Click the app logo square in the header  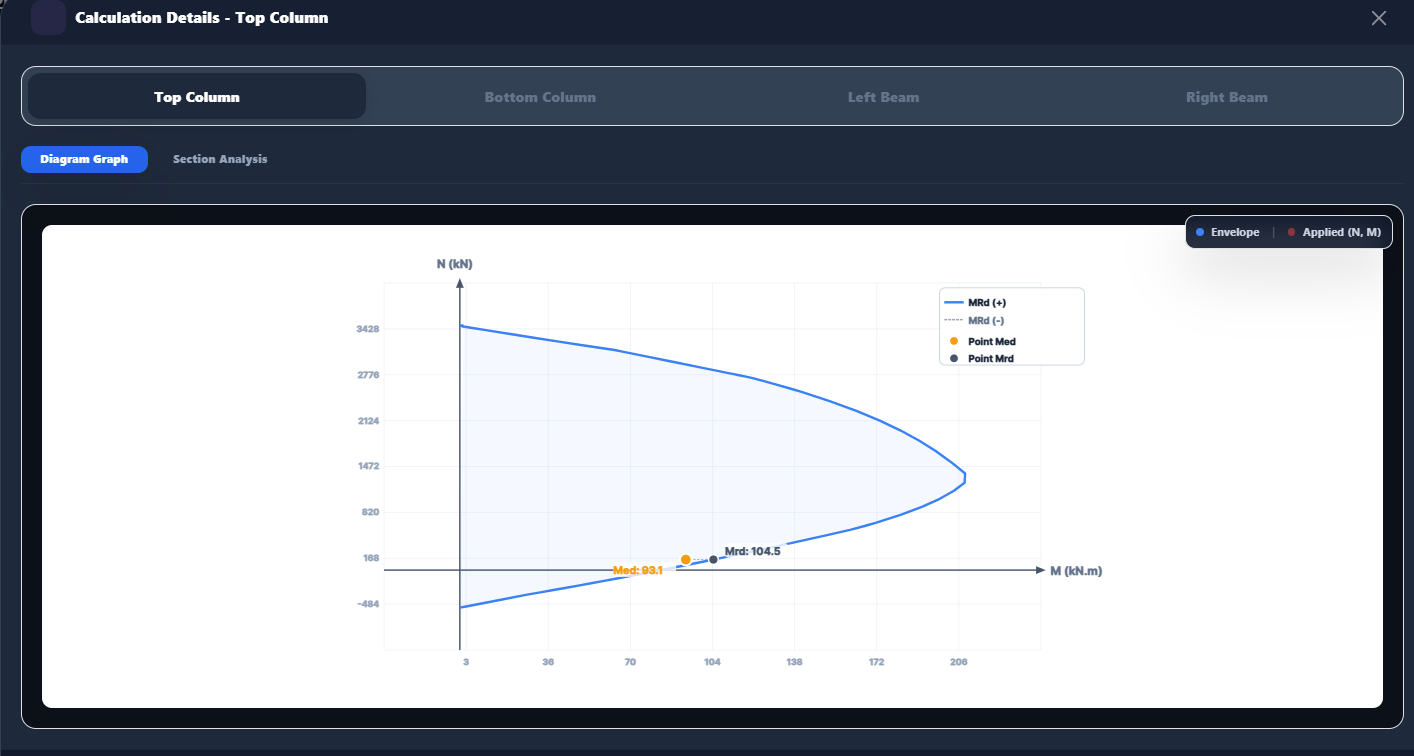pos(48,18)
